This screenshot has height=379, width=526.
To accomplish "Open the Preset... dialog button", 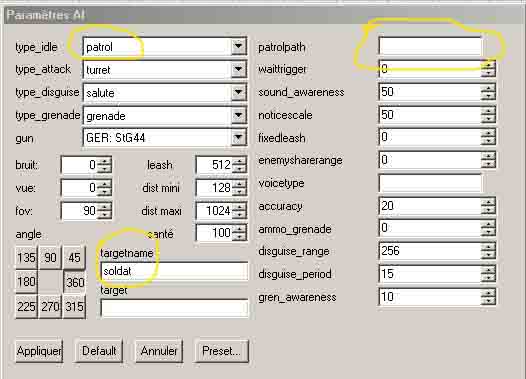I will [221, 351].
